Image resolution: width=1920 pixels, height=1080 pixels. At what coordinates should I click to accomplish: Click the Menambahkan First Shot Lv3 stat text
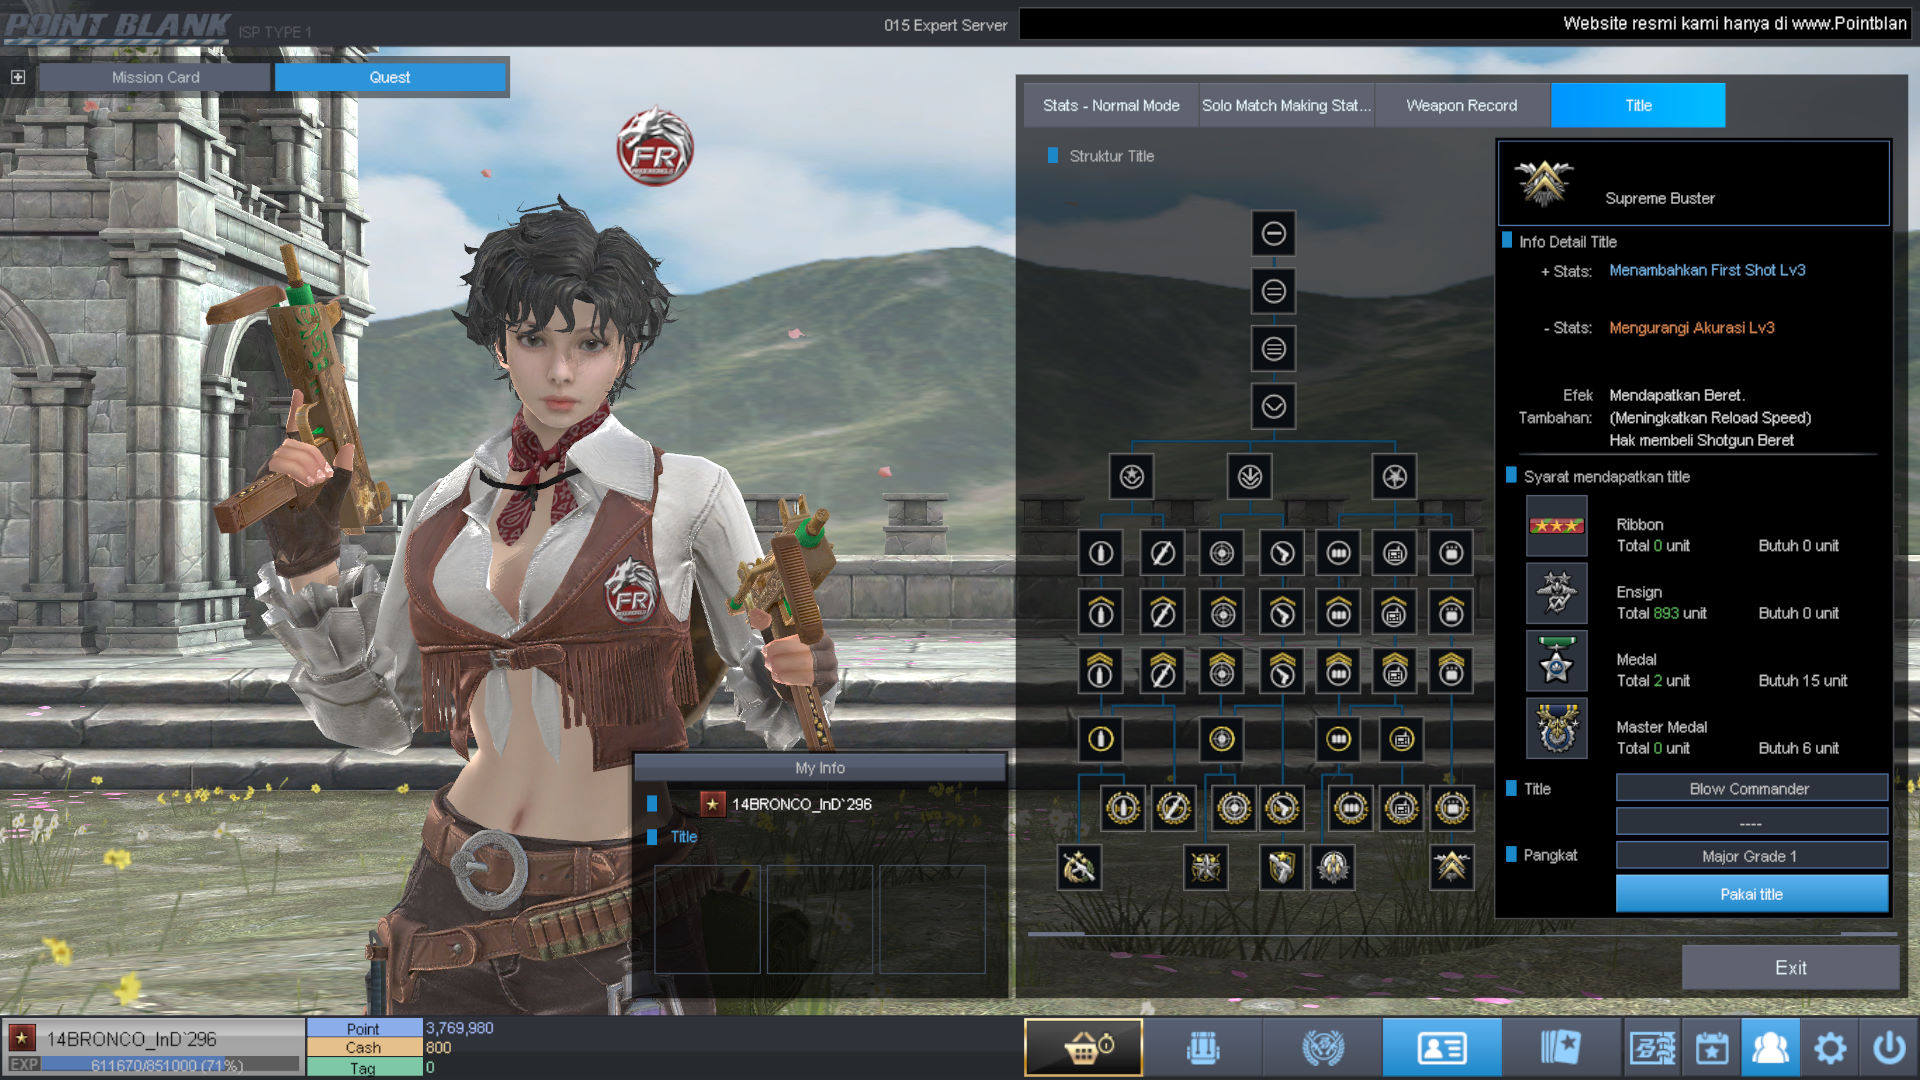pyautogui.click(x=1707, y=270)
